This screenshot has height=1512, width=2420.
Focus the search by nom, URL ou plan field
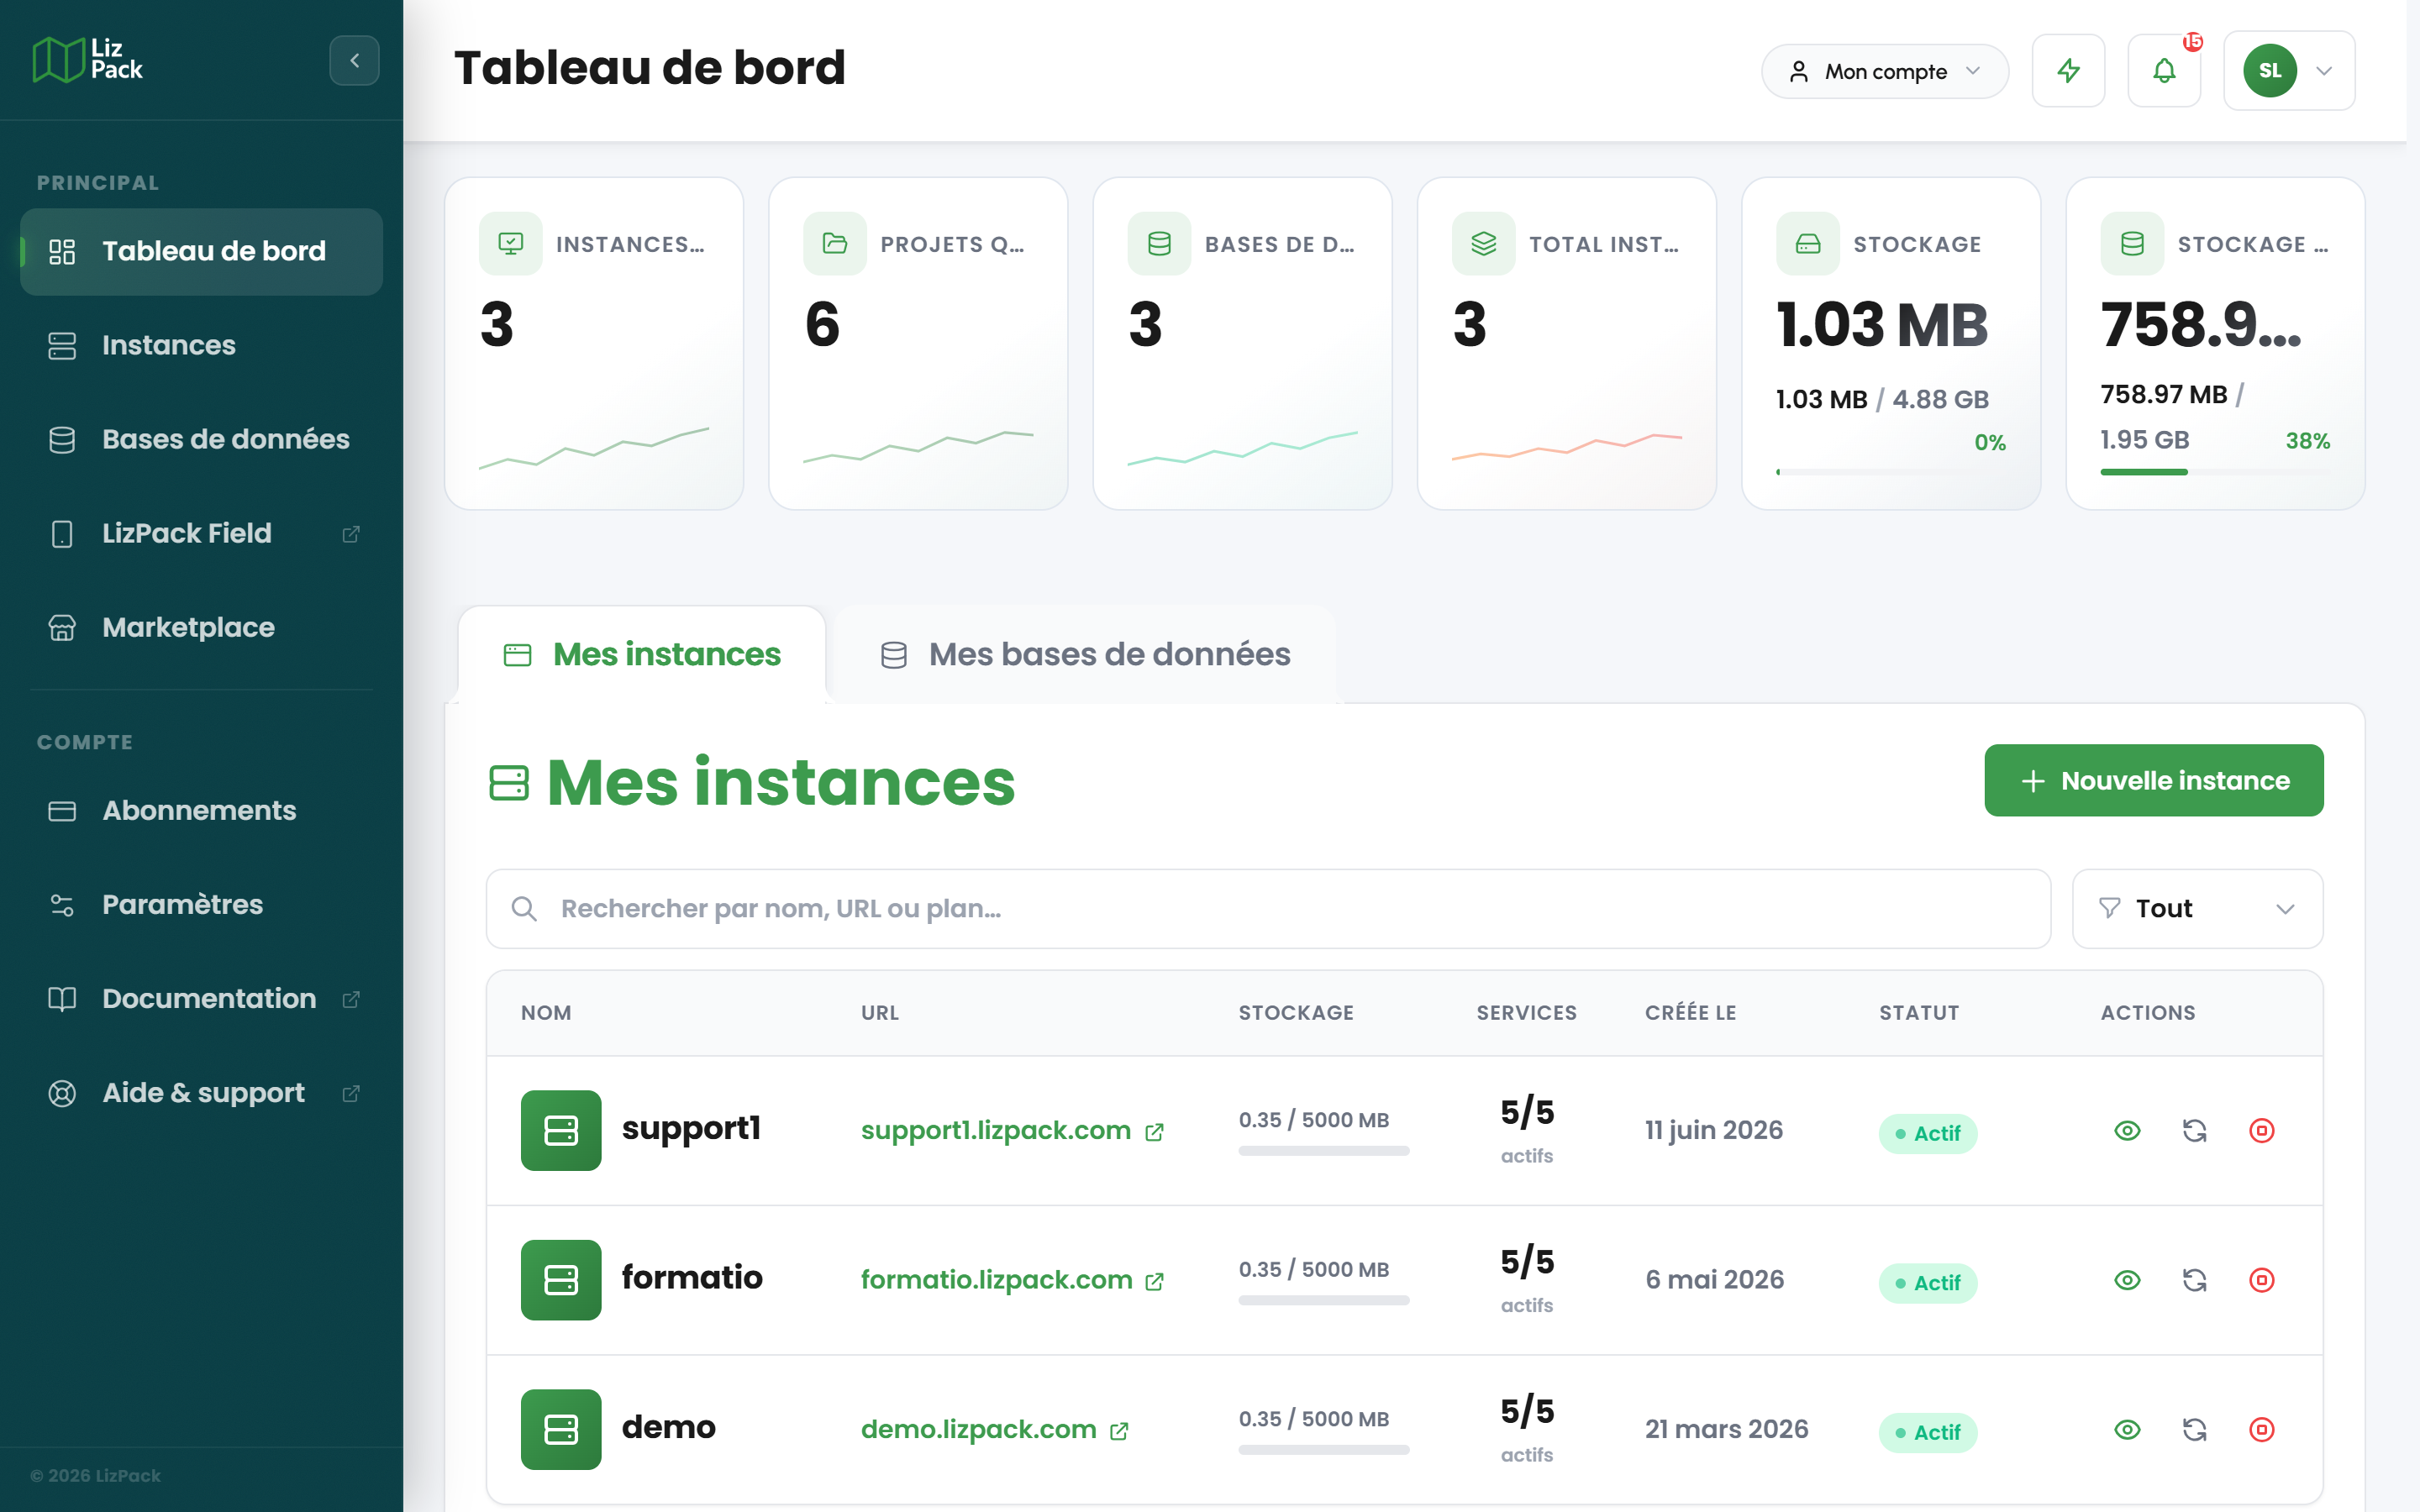coord(1267,908)
